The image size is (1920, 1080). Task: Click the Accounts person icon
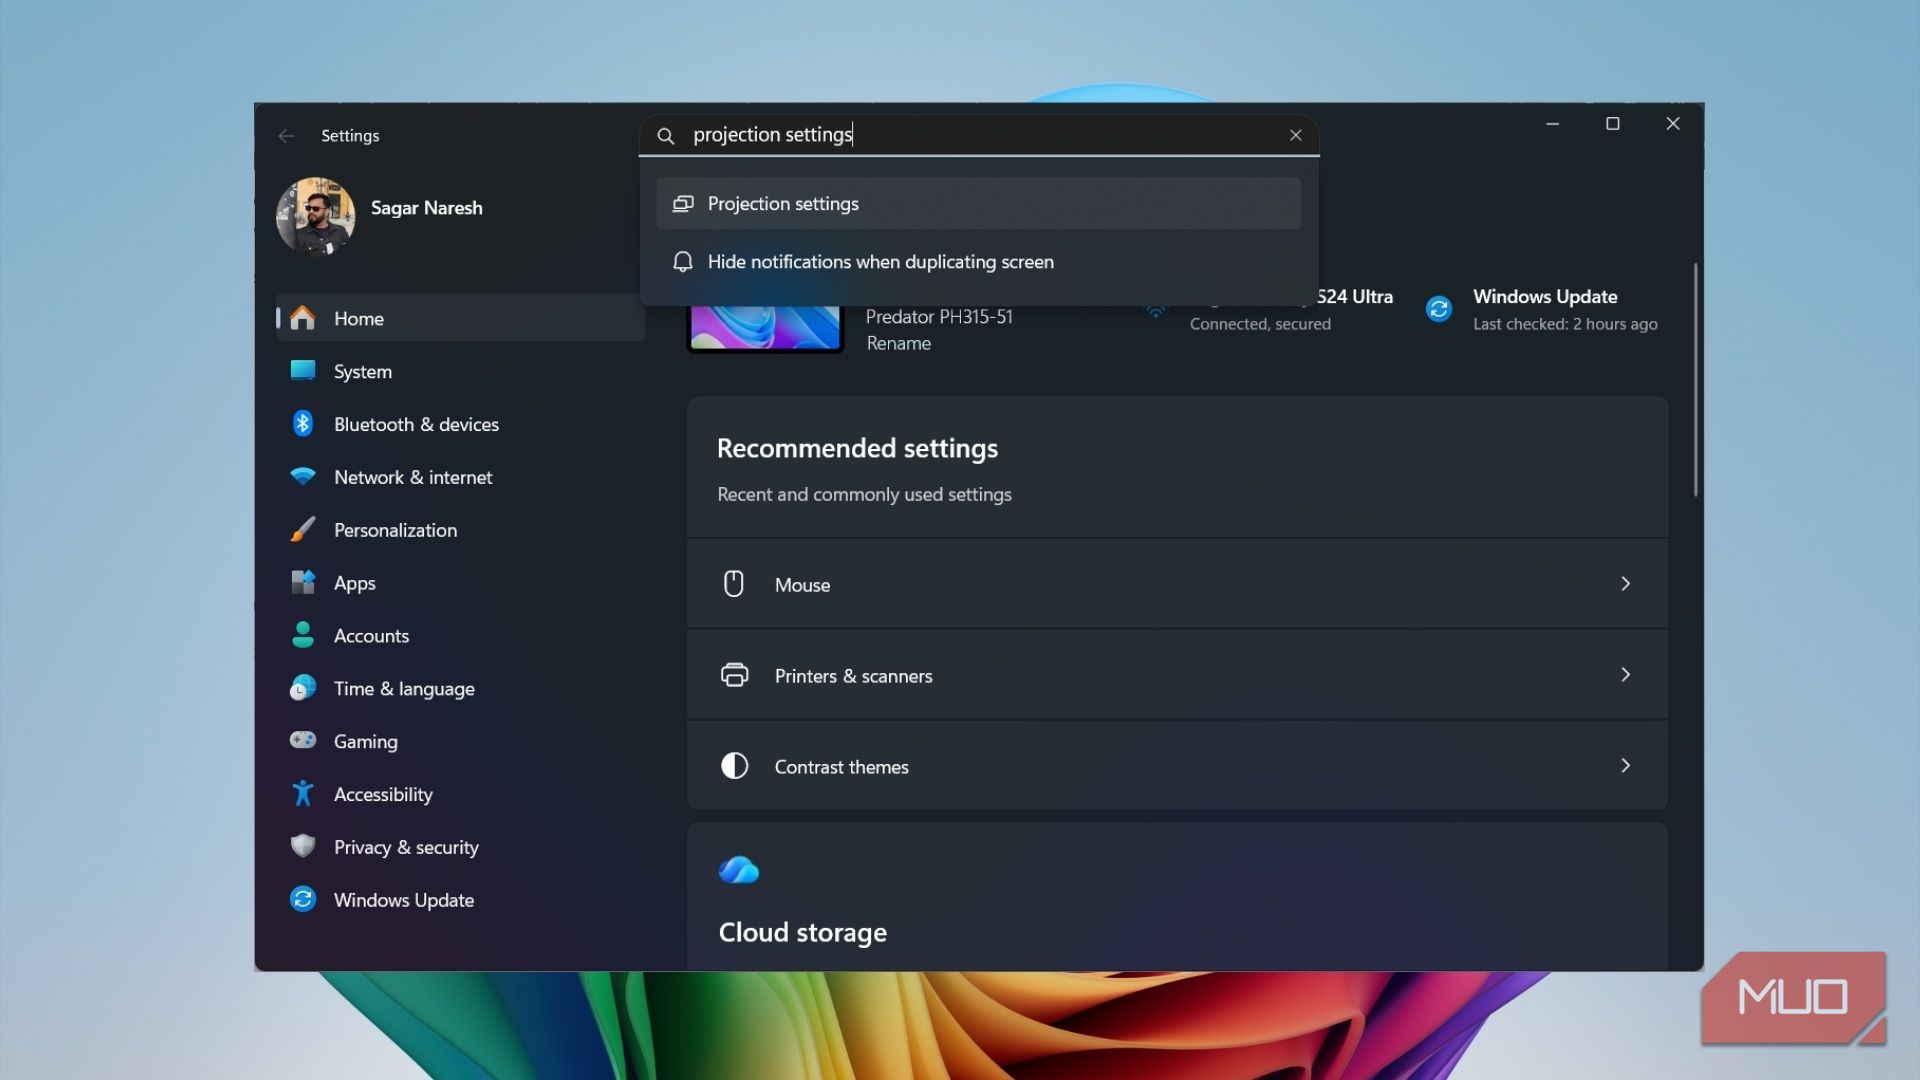point(303,635)
